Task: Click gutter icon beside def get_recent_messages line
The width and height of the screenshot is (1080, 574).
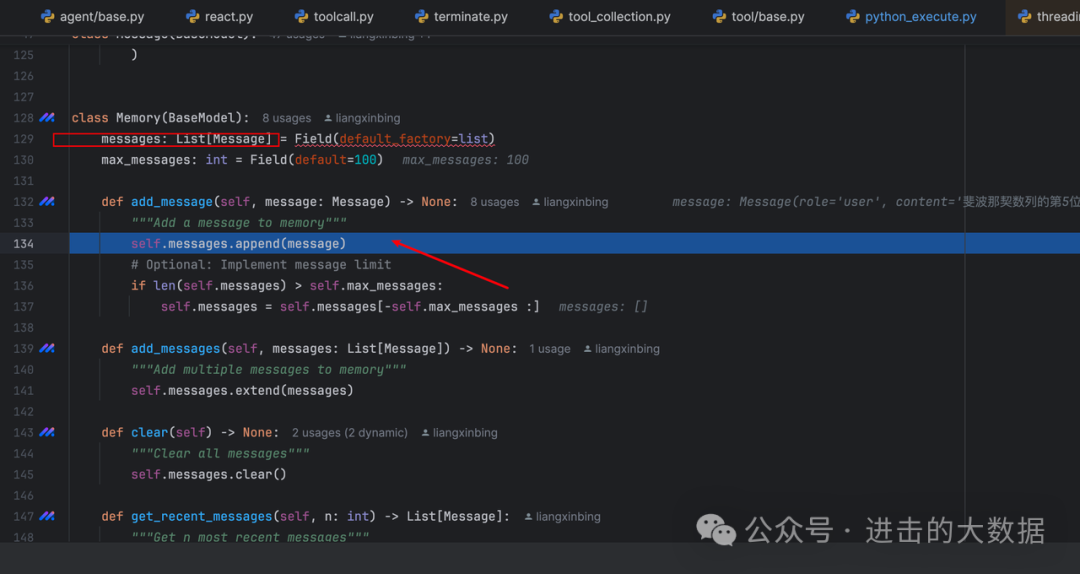Action: click(x=47, y=516)
